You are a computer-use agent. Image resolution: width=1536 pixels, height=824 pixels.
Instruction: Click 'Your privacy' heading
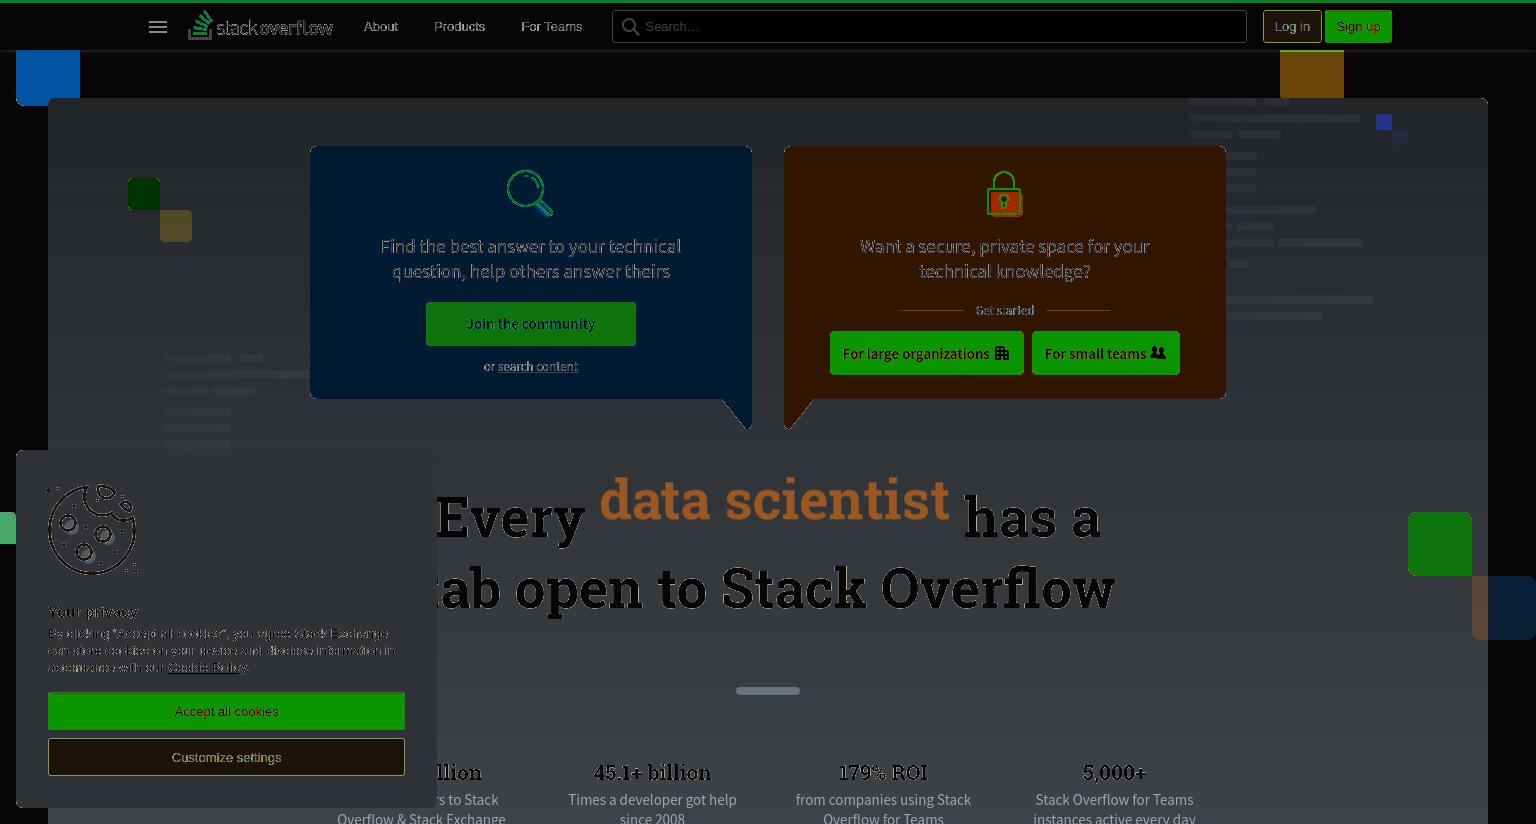coord(93,612)
